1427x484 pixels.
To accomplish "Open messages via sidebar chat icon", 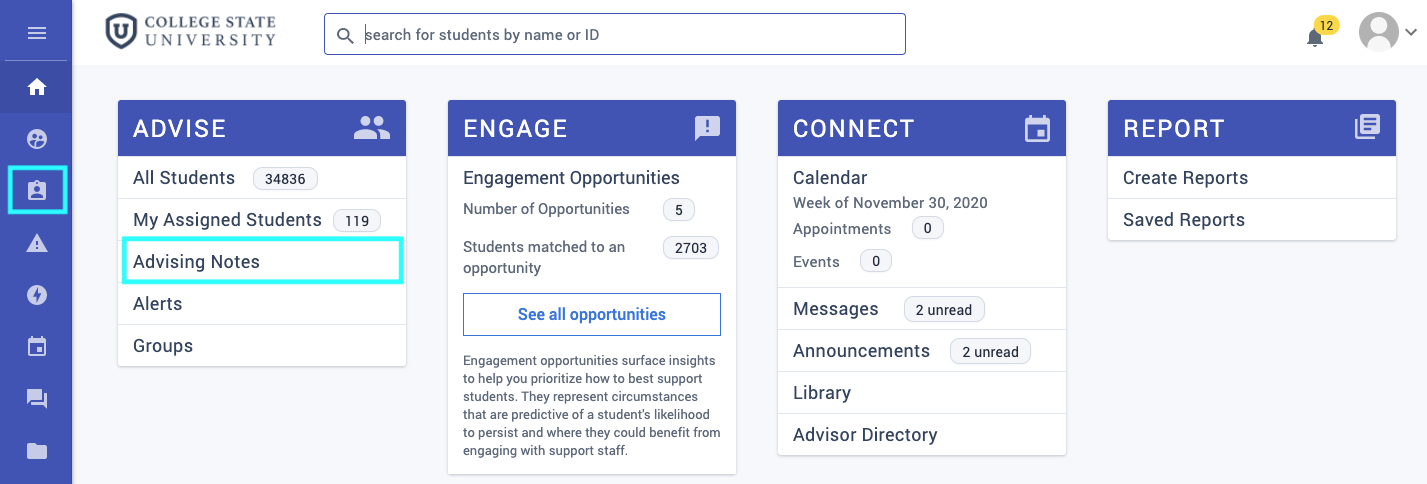I will tap(37, 399).
